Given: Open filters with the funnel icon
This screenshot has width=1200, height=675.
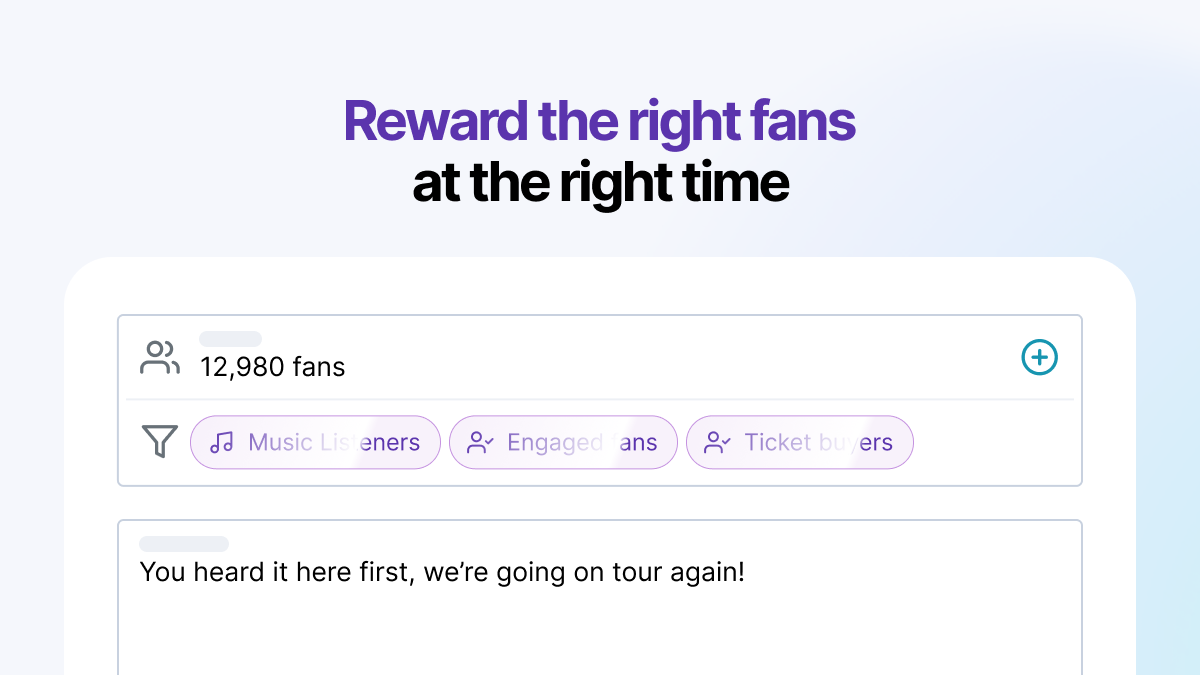Looking at the screenshot, I should tap(160, 441).
